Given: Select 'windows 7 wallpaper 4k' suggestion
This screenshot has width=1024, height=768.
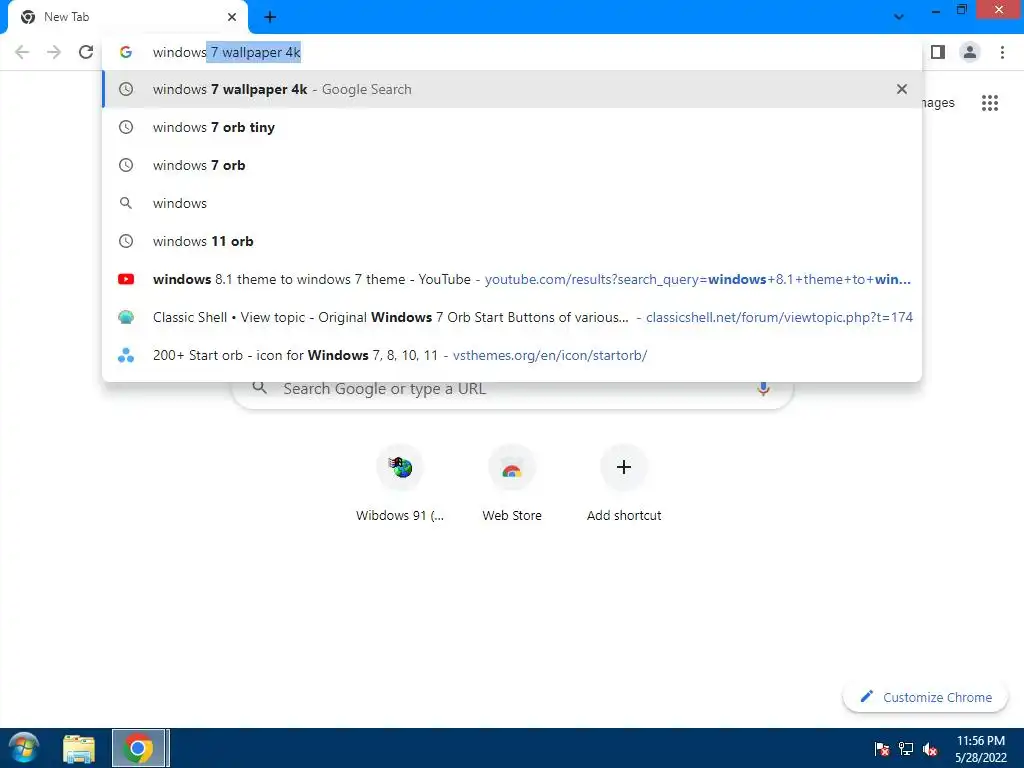Looking at the screenshot, I should [512, 89].
